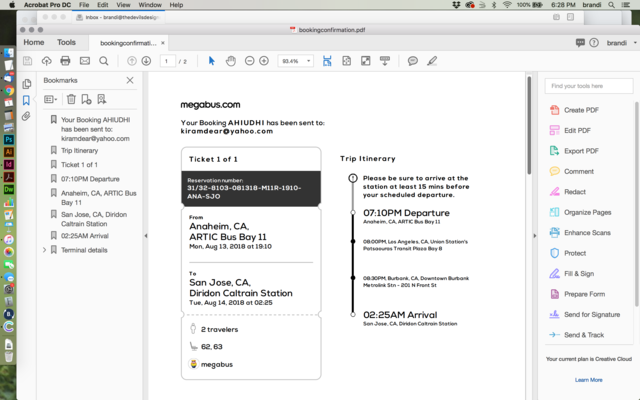
Task: Click the document vertical scrollbar
Action: click(529, 126)
